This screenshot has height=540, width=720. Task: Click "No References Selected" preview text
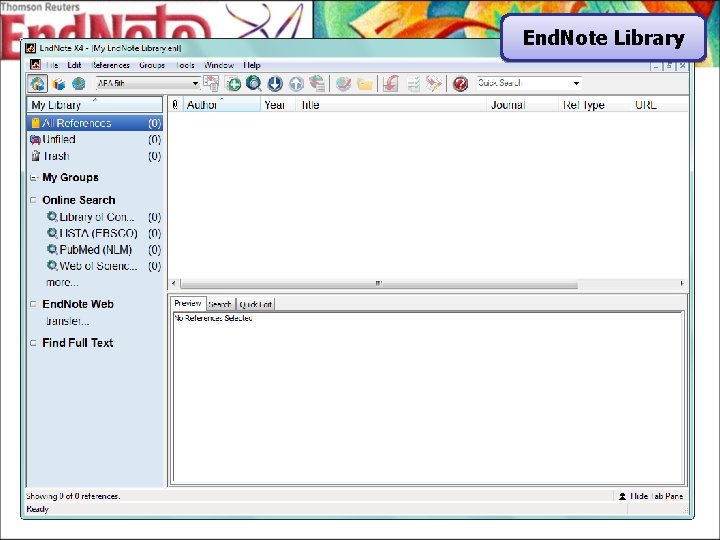click(214, 318)
